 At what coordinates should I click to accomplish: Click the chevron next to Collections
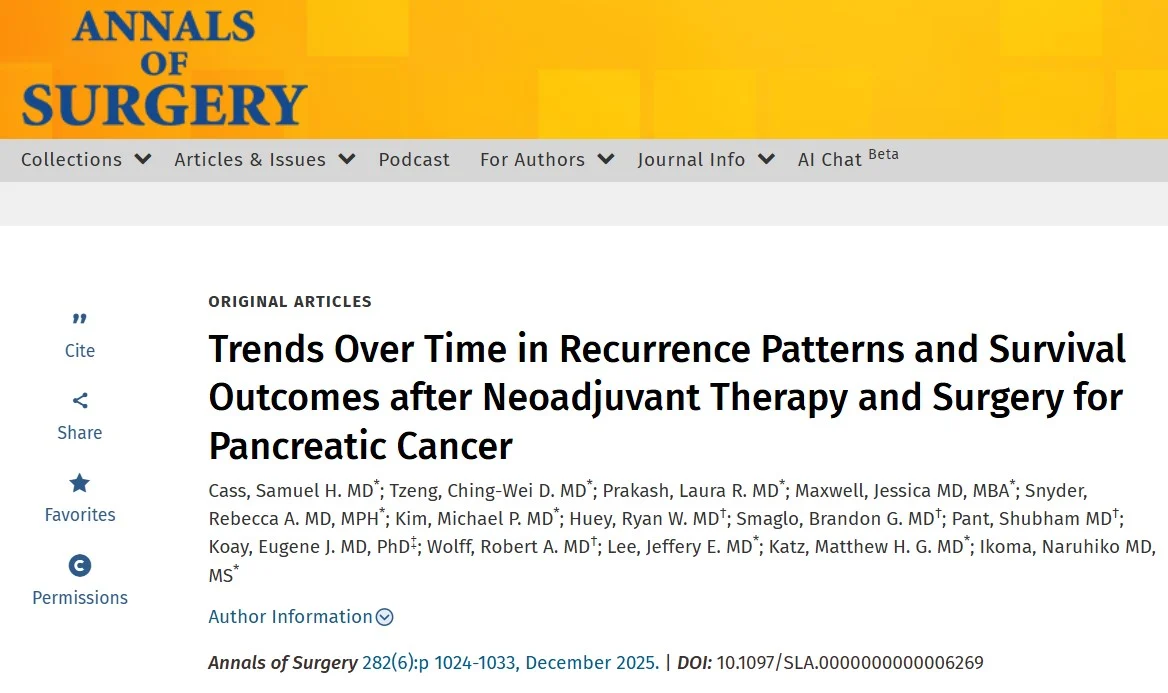tap(142, 159)
